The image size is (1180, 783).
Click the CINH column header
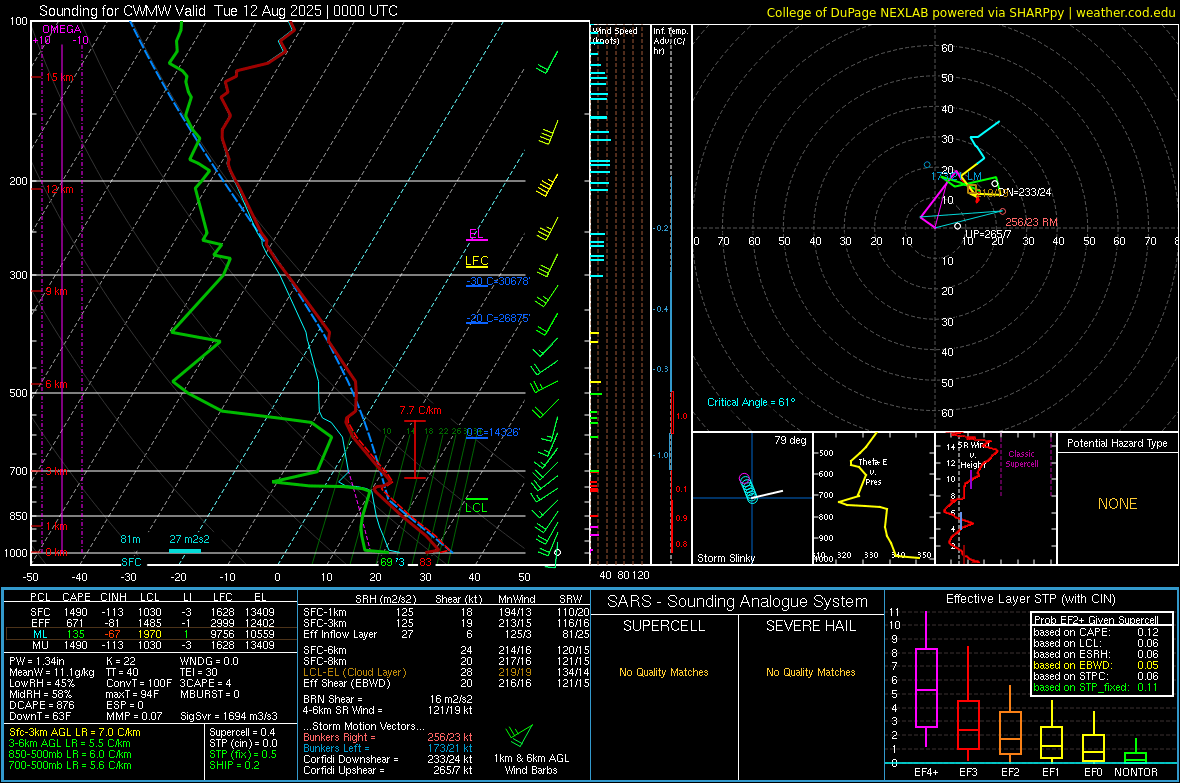[x=113, y=598]
